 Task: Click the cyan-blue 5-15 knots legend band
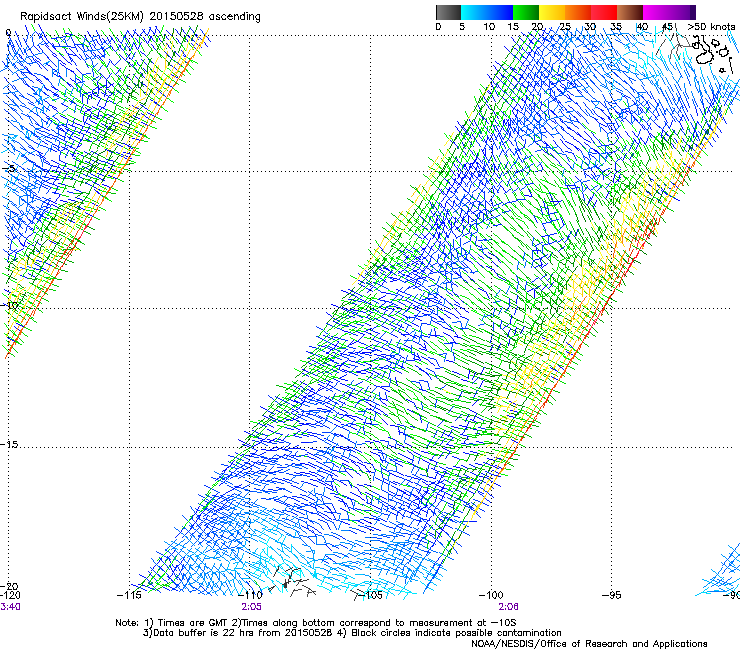pyautogui.click(x=487, y=12)
